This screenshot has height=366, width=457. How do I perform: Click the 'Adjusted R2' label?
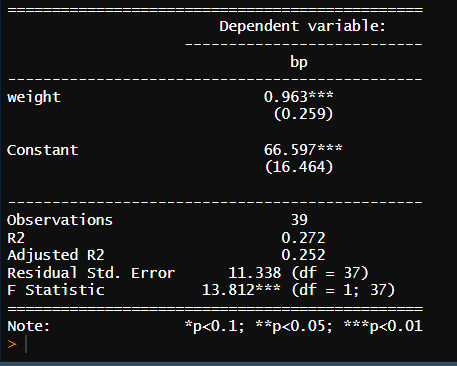(x=56, y=255)
